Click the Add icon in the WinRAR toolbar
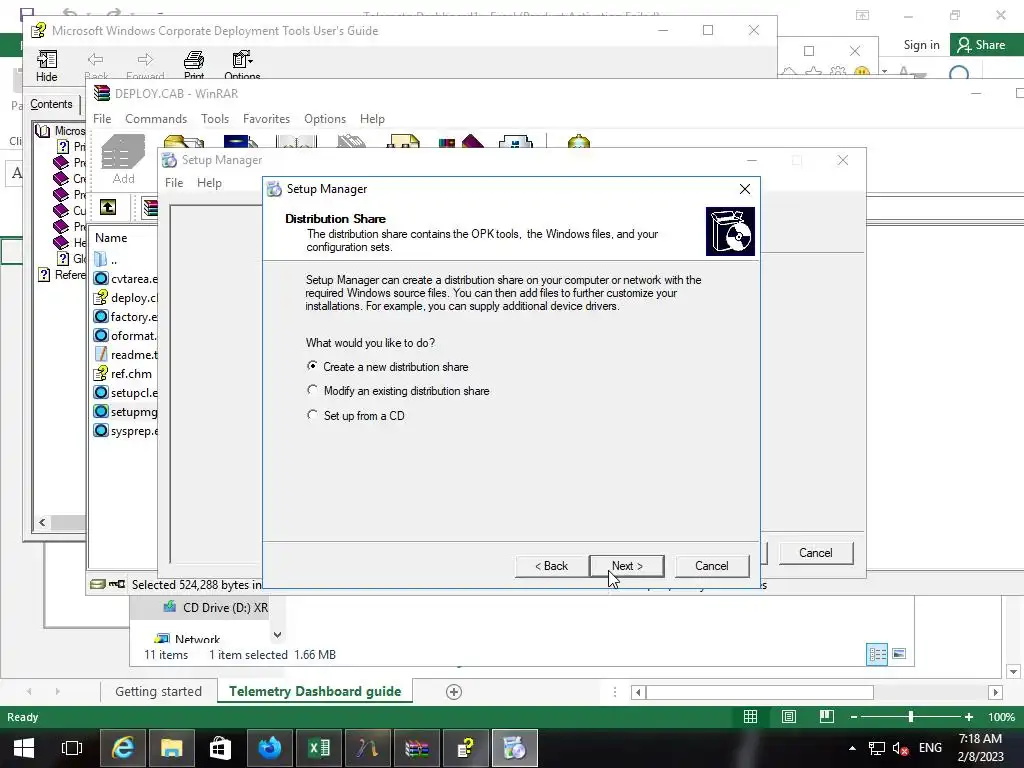Screen dimensions: 1024x768 pos(123,152)
